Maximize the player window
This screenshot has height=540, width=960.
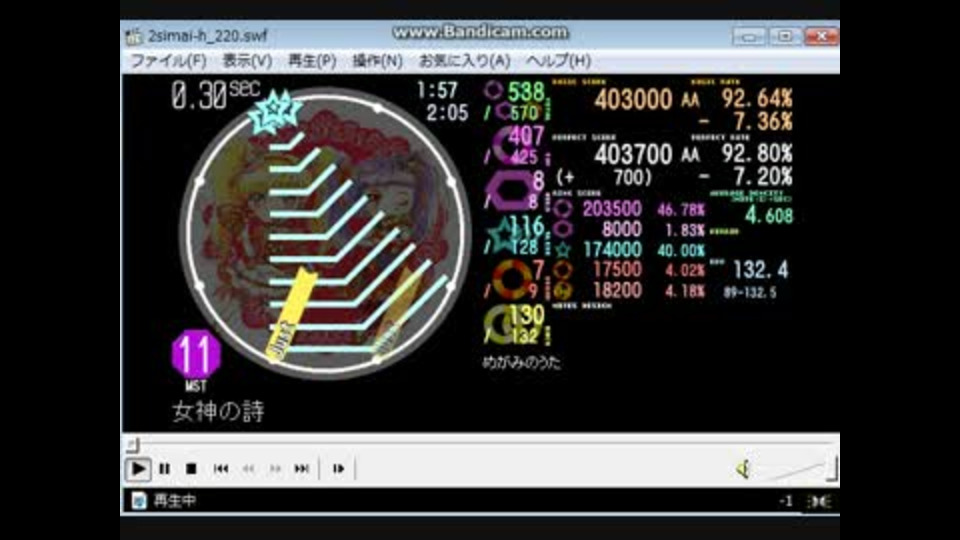(x=784, y=37)
